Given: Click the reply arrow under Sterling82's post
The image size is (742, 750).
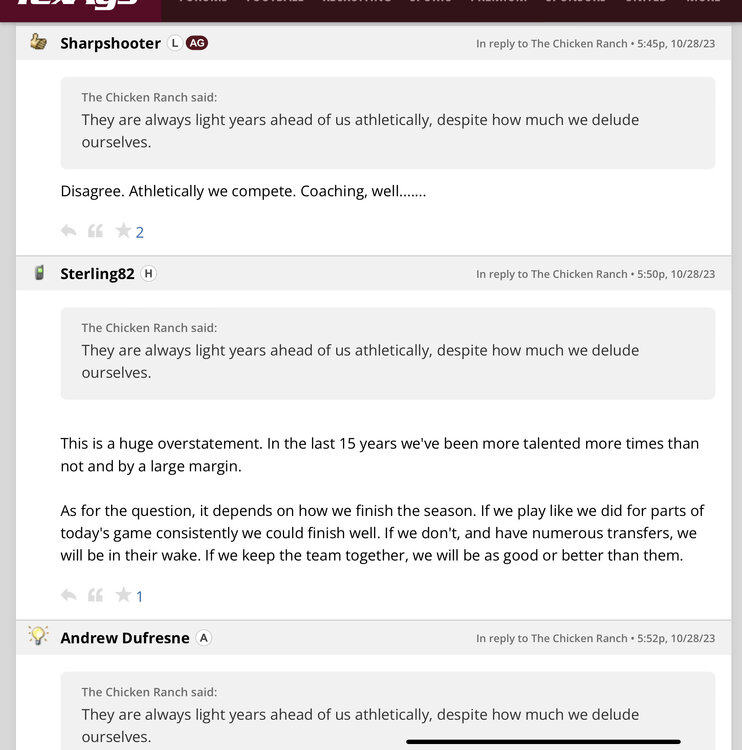Looking at the screenshot, I should click(69, 595).
